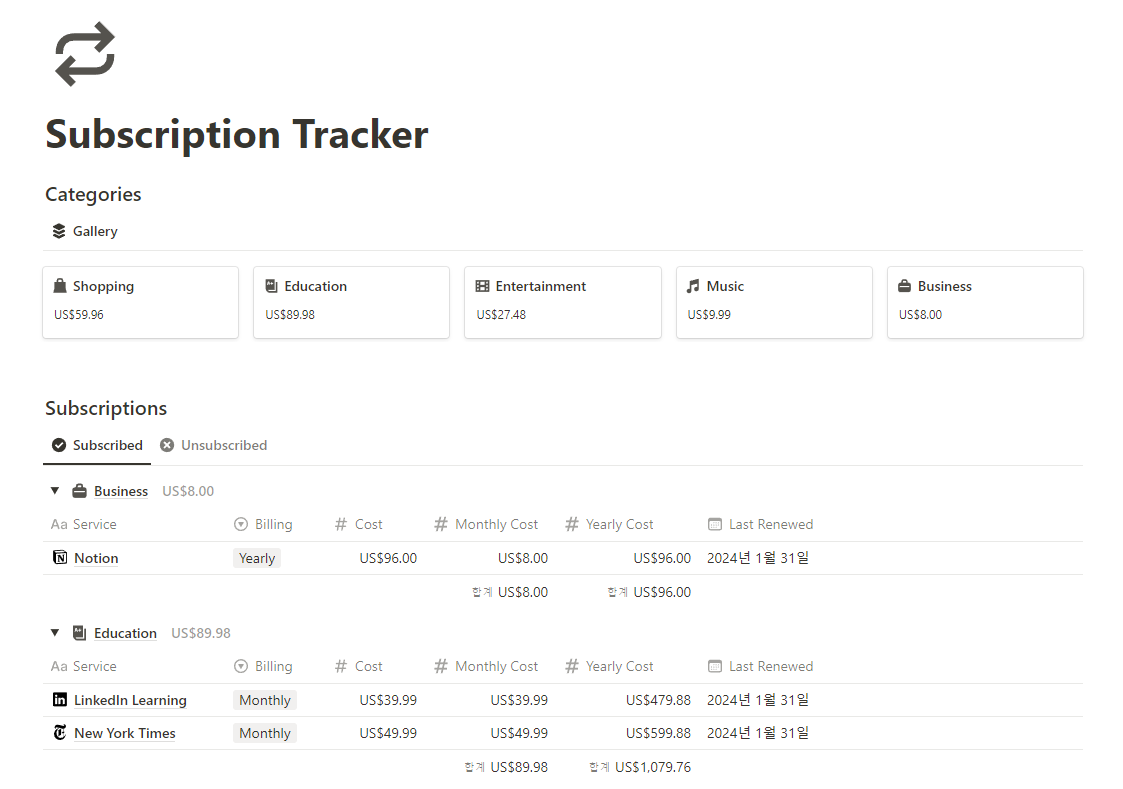Viewport: 1123px width, 789px height.
Task: Open the Notion service page
Action: click(96, 558)
